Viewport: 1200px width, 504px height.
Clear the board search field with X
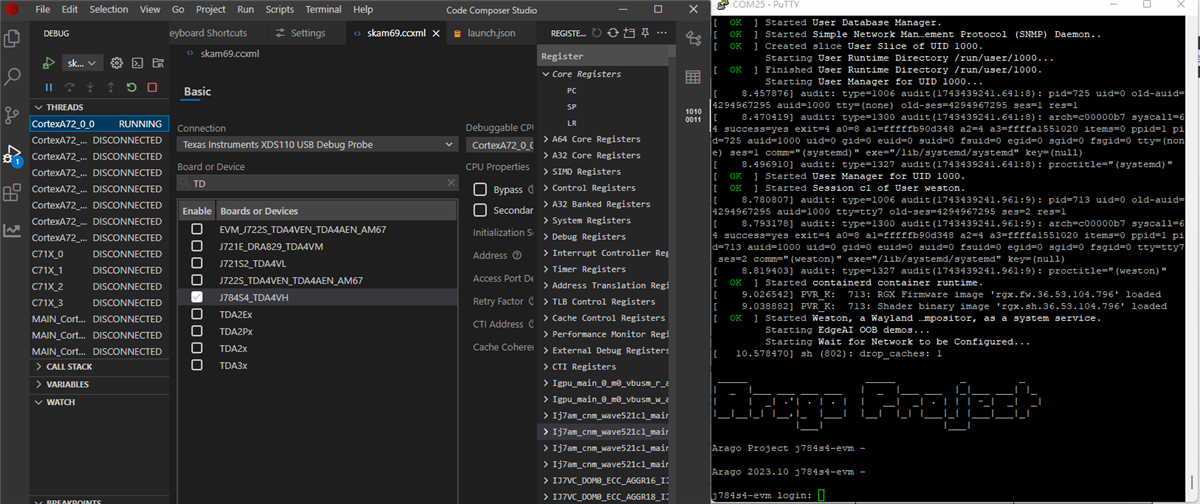tap(450, 184)
